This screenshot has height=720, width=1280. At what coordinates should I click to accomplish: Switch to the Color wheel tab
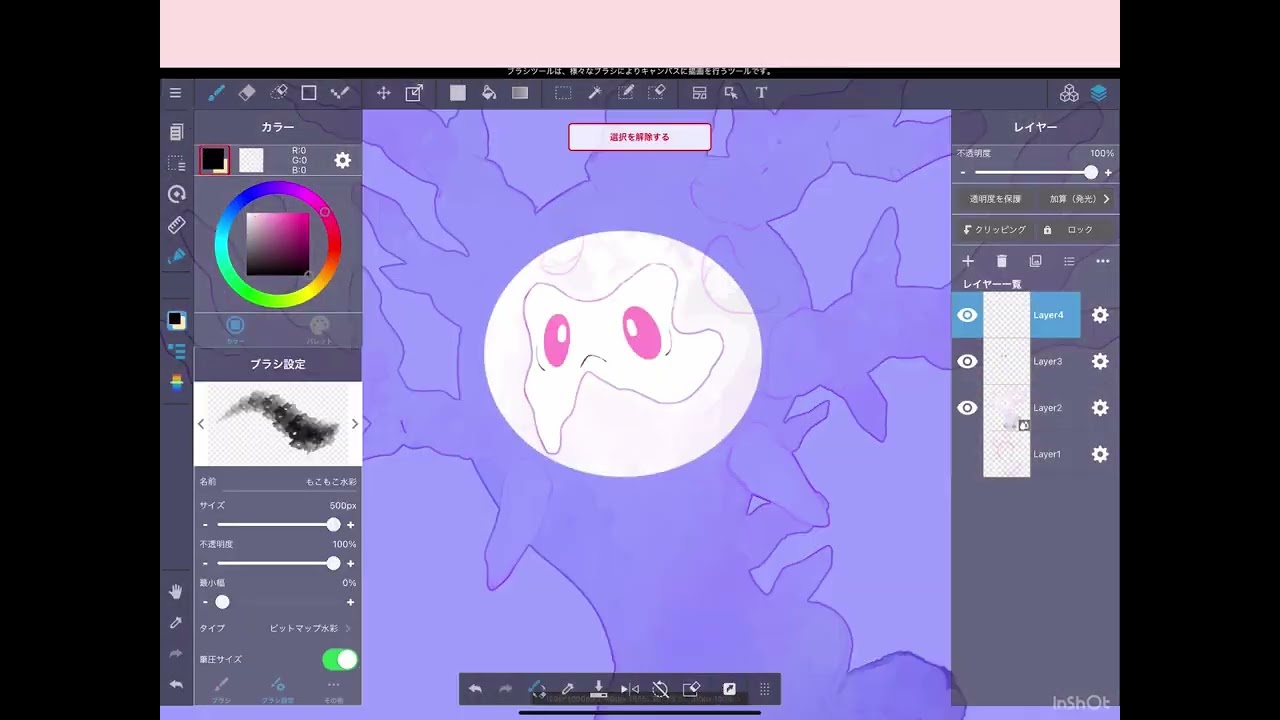click(x=235, y=330)
